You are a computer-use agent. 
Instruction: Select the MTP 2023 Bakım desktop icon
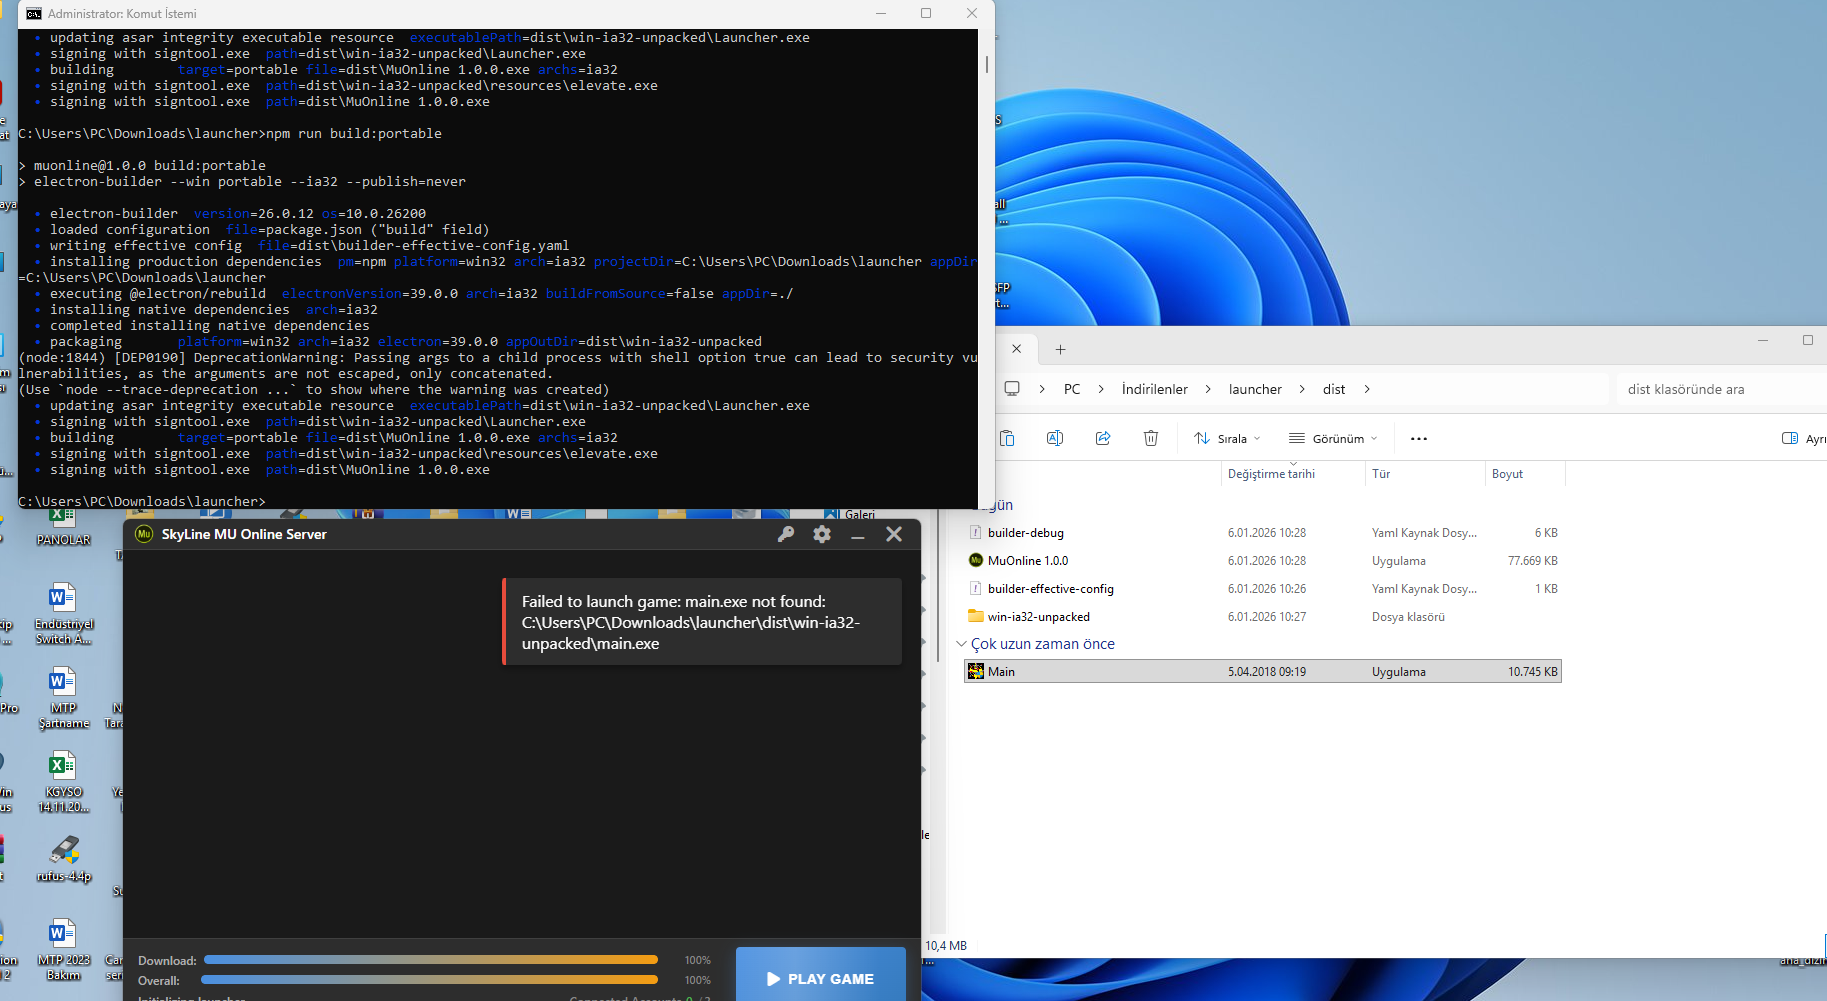coord(63,950)
